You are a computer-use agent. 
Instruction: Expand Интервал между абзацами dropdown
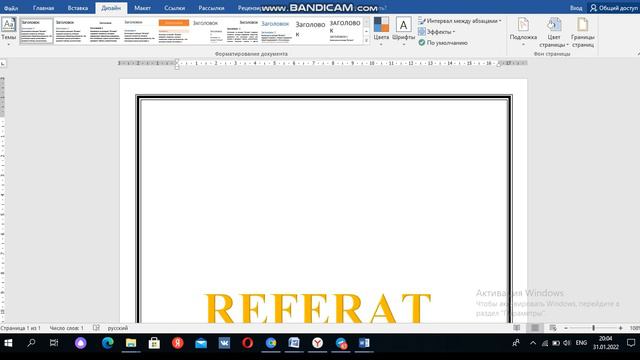pos(460,20)
